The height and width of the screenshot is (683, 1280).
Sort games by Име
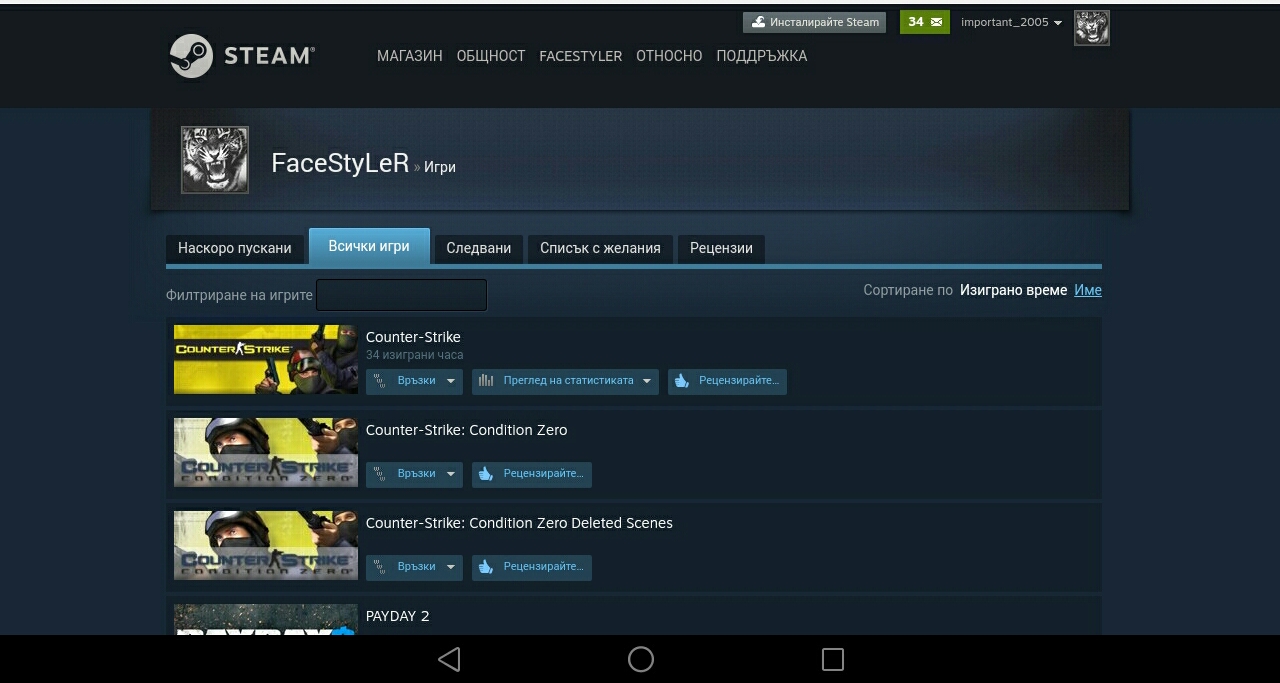click(x=1088, y=290)
